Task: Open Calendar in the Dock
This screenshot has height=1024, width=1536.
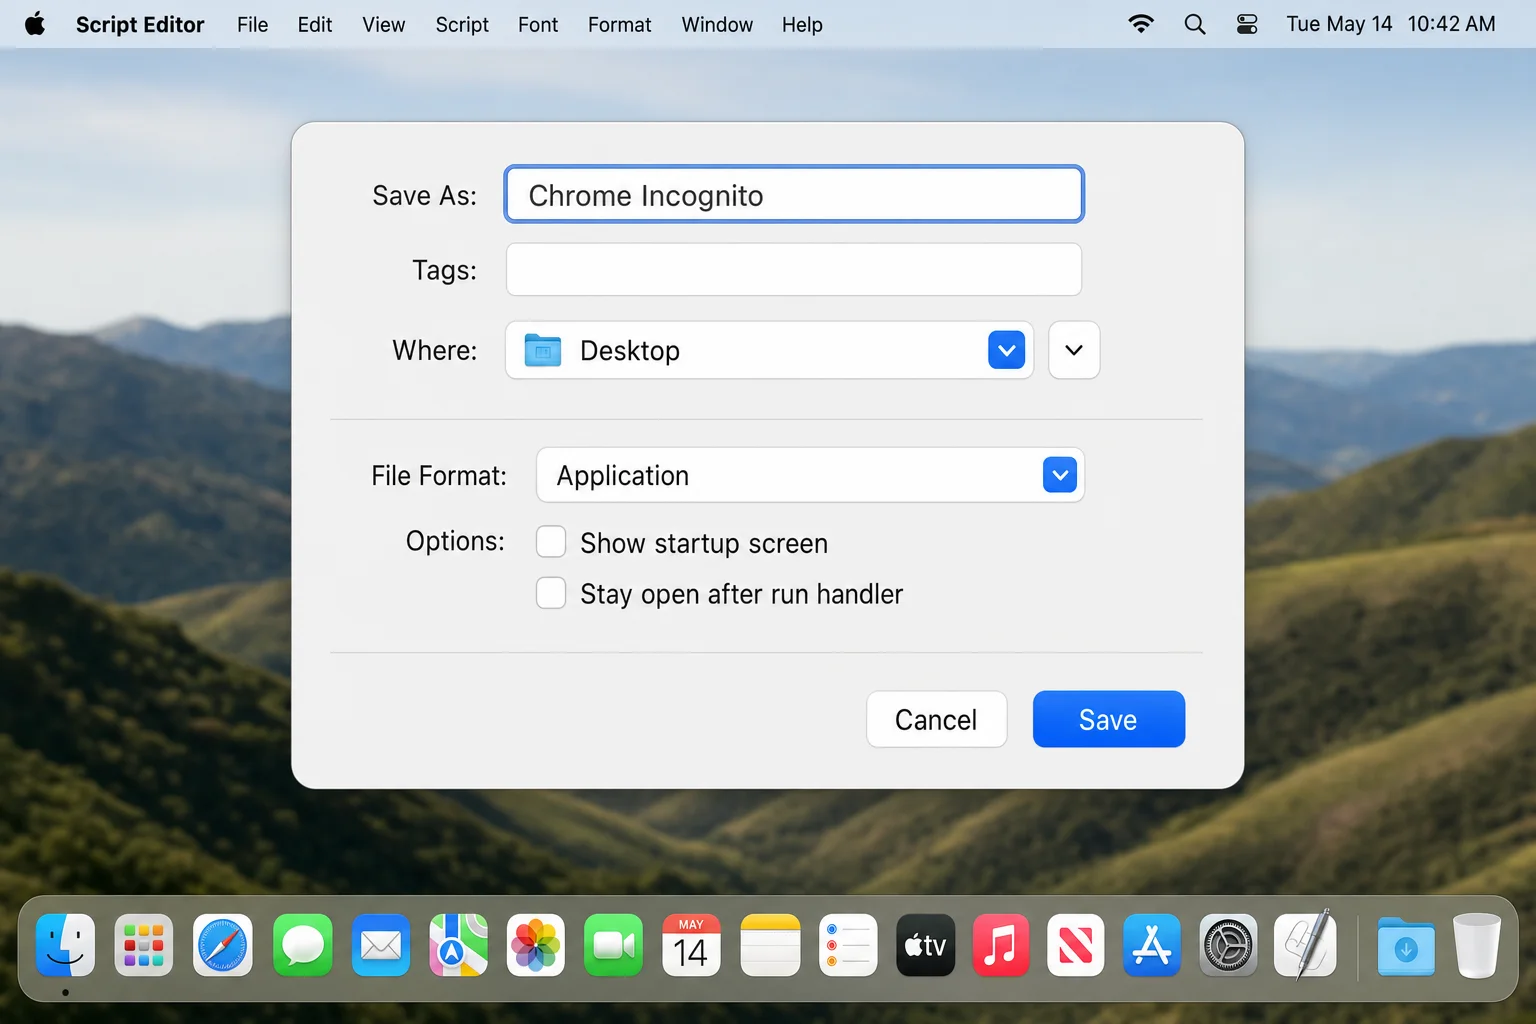Action: (691, 945)
